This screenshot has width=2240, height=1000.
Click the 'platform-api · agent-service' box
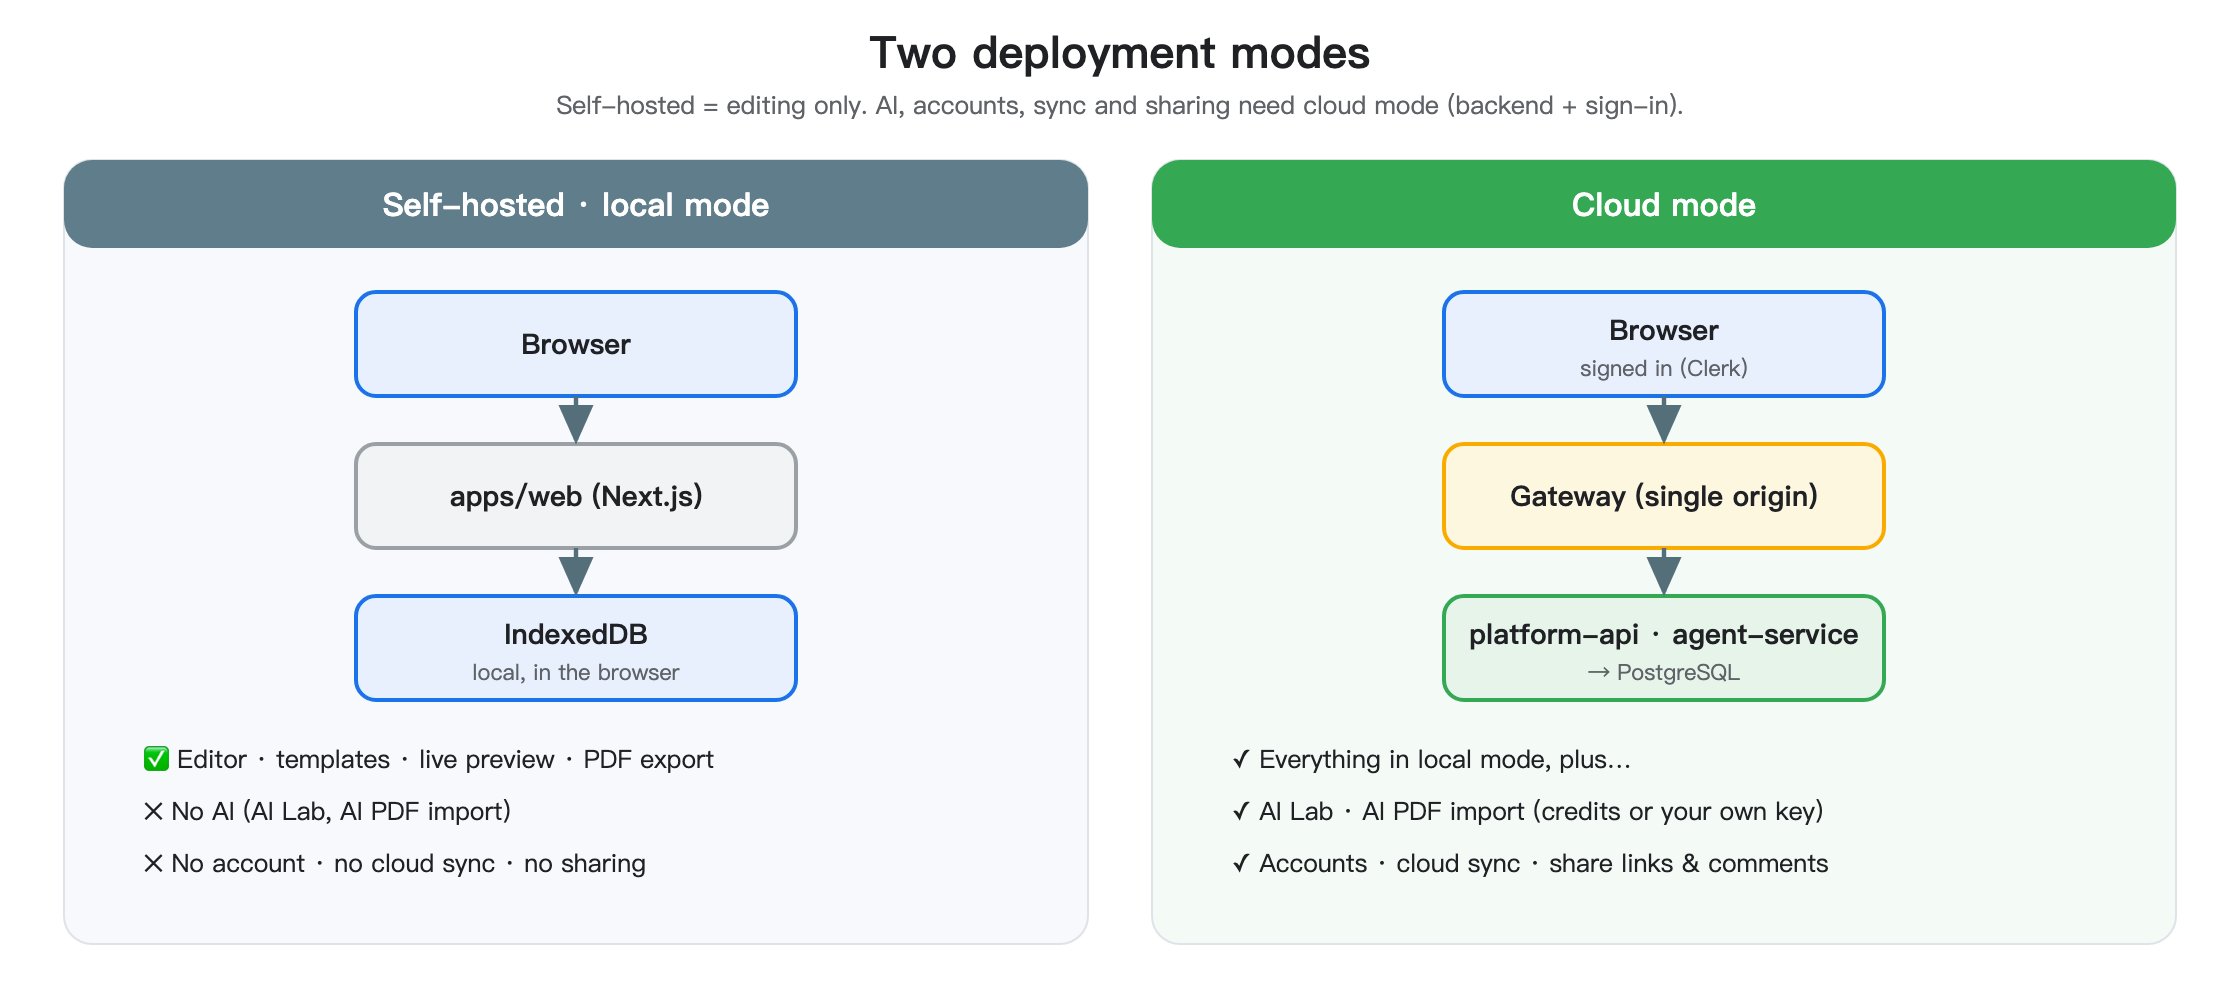[x=1664, y=648]
